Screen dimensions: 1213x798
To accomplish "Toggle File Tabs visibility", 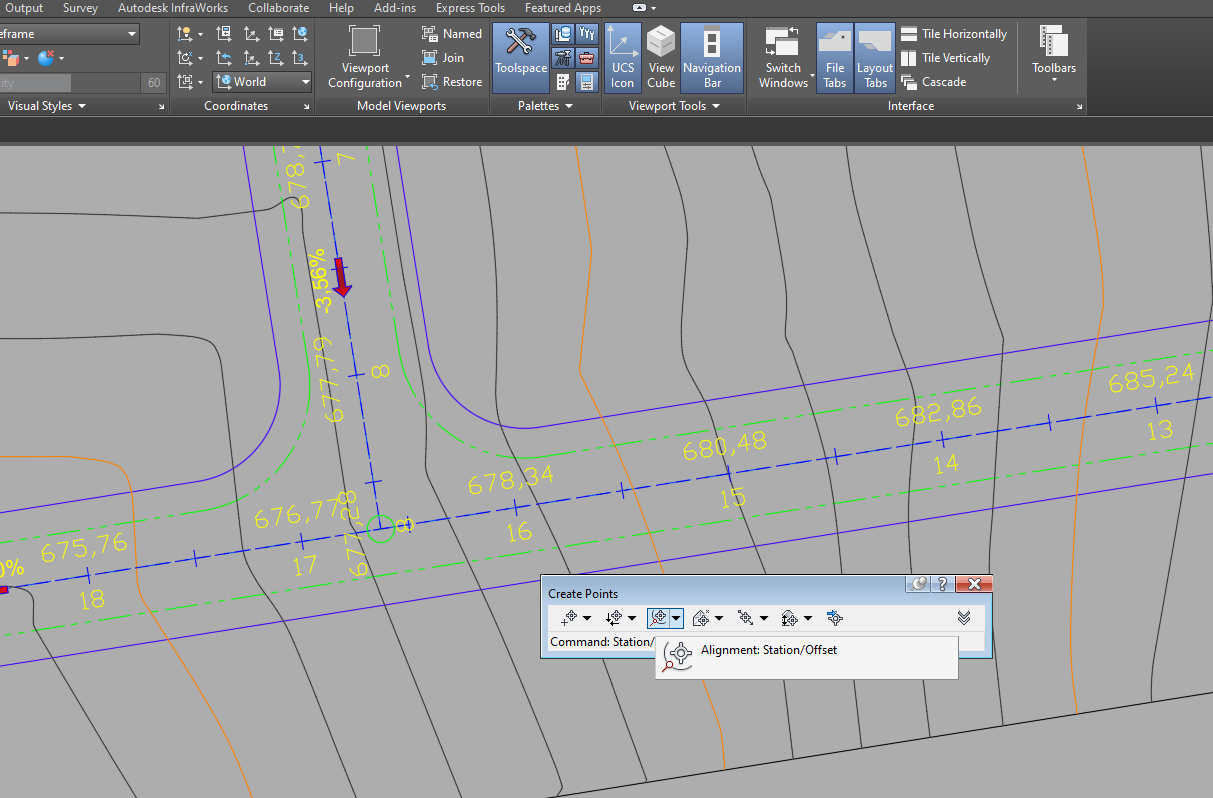I will (x=834, y=57).
